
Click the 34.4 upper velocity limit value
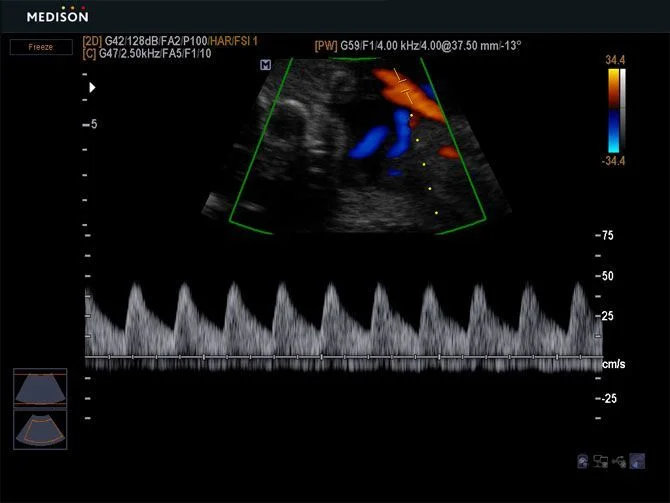615,60
